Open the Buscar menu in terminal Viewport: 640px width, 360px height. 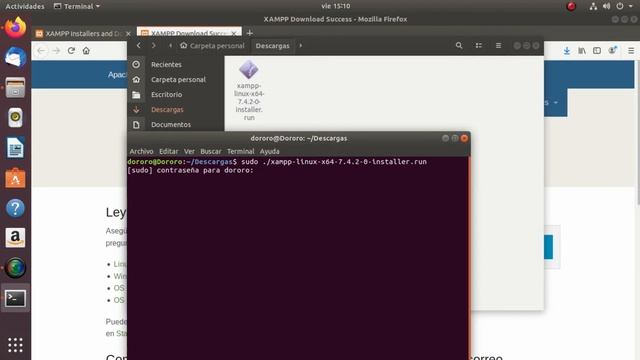tap(211, 151)
